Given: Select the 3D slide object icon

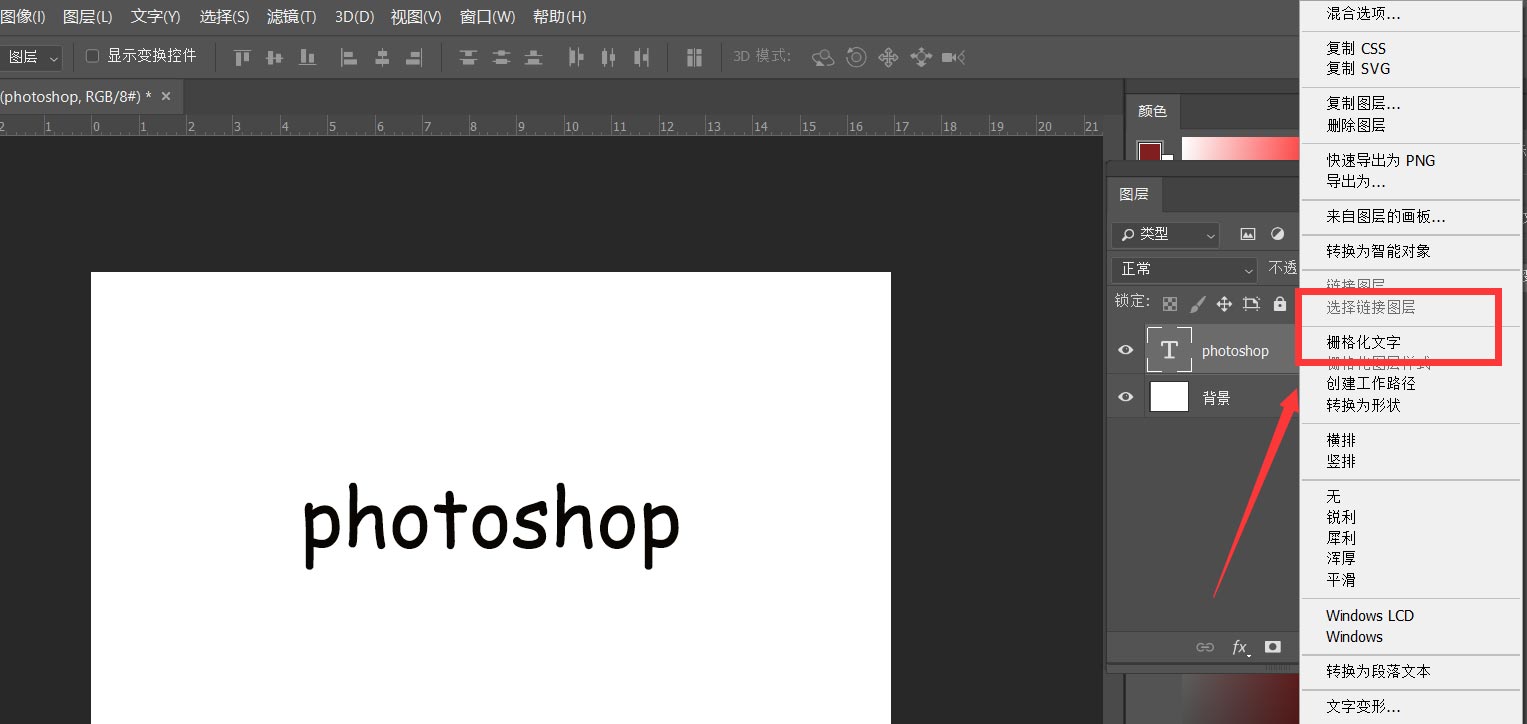Looking at the screenshot, I should 921,58.
